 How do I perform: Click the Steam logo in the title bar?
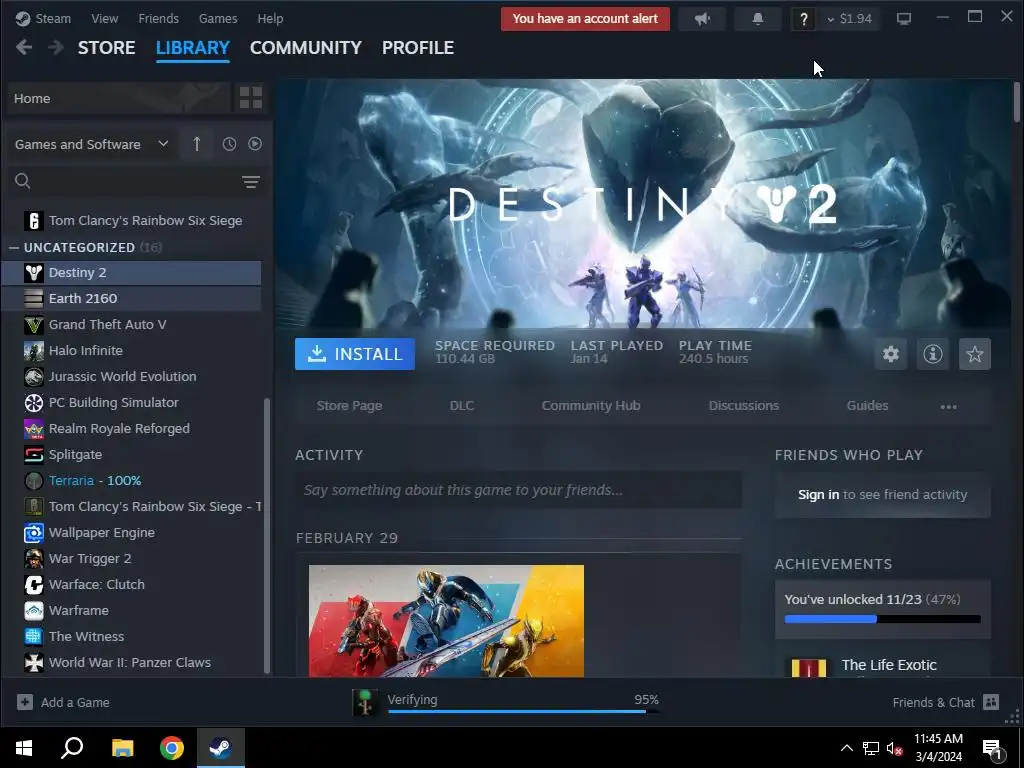[x=23, y=18]
